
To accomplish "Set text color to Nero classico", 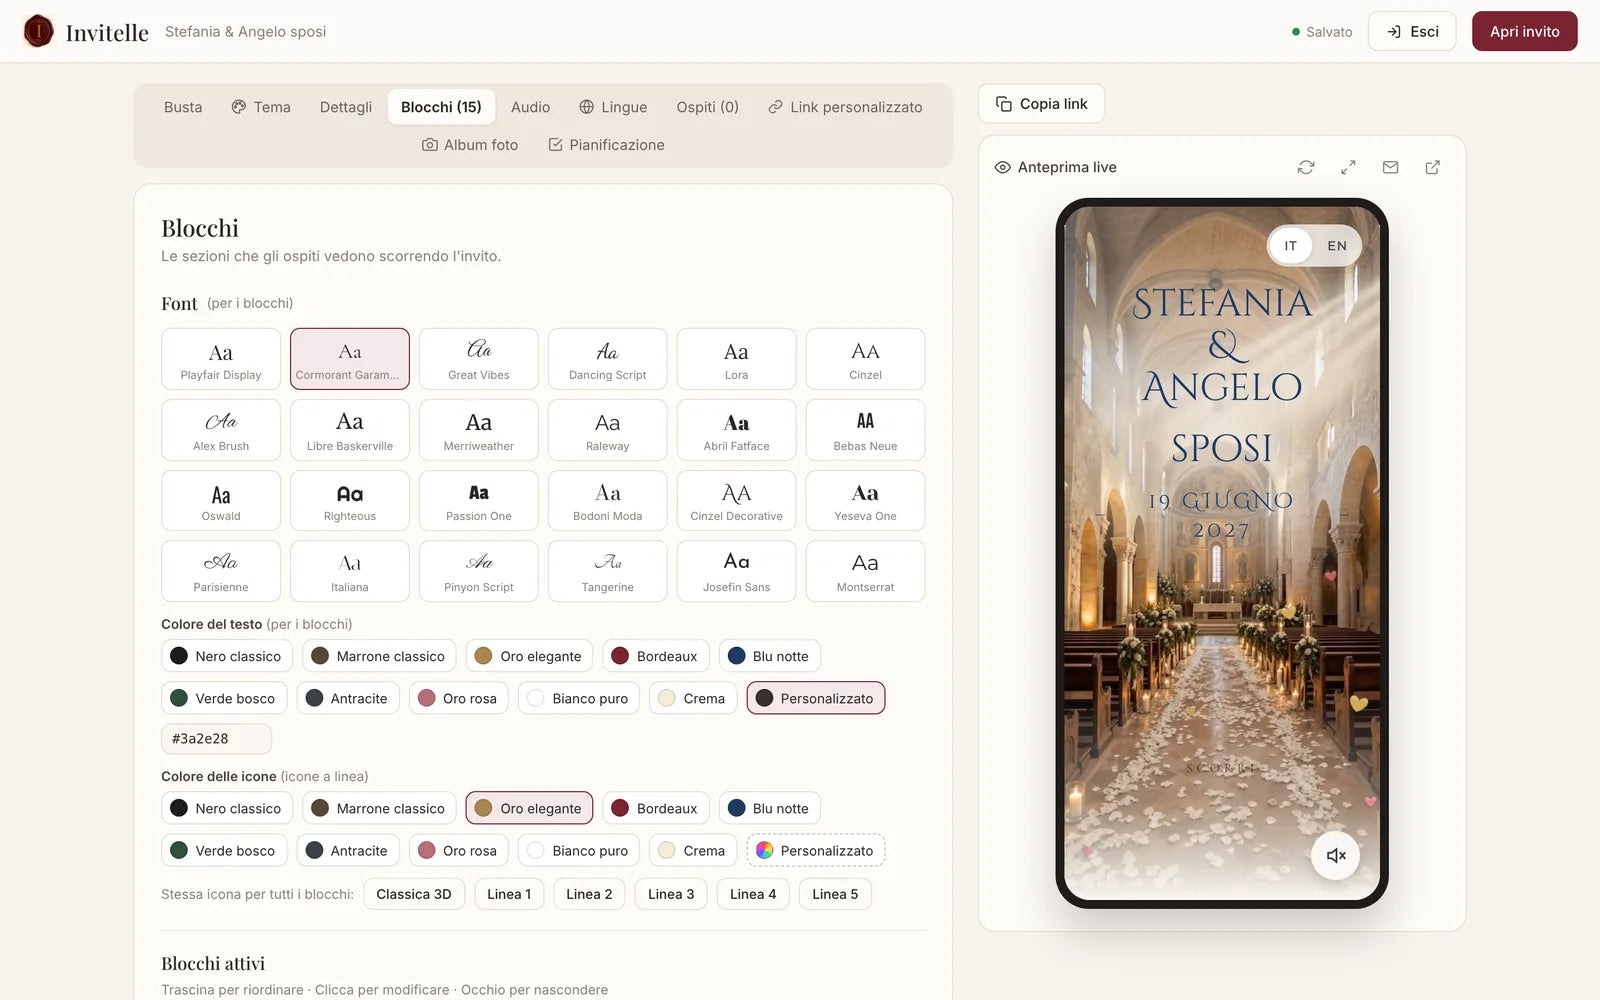I will click(227, 656).
